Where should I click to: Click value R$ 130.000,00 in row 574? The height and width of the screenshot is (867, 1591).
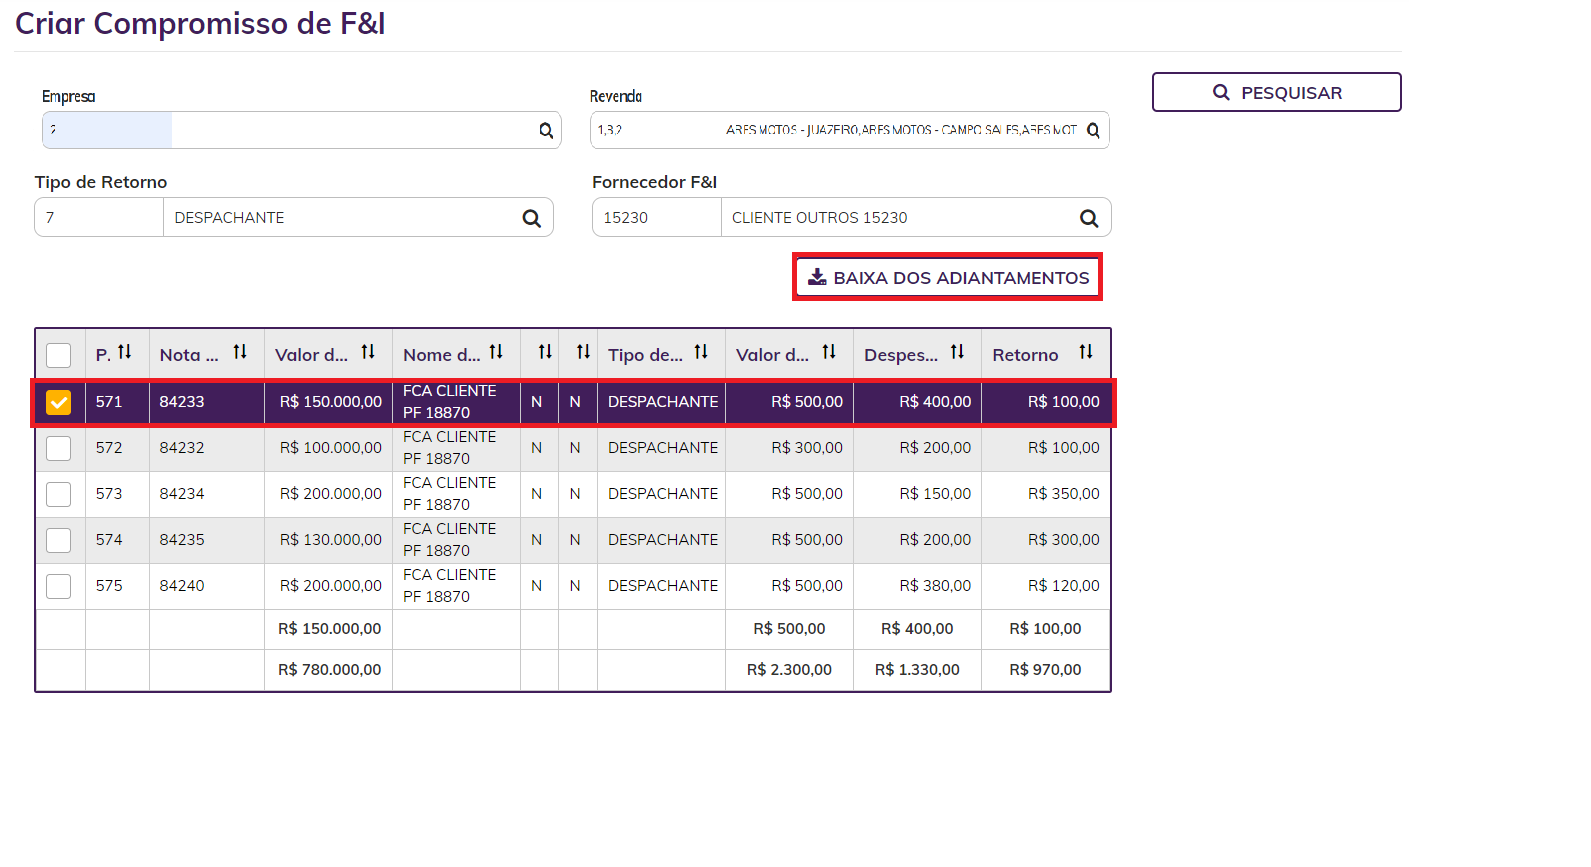coord(331,540)
